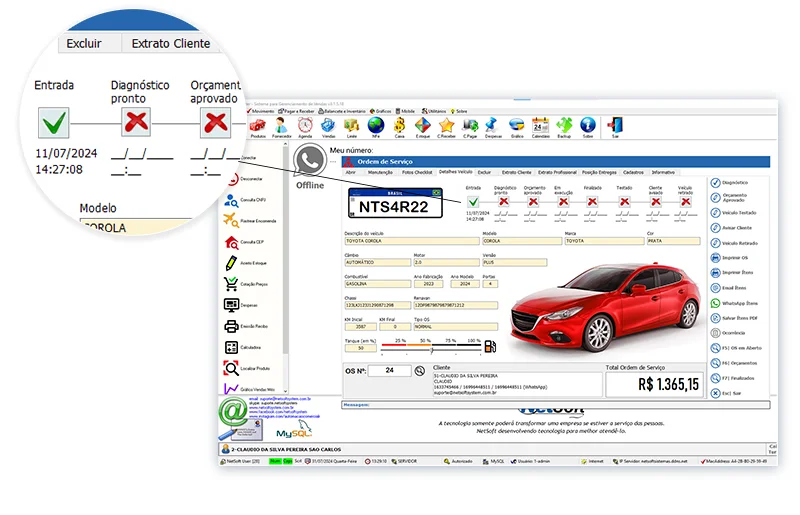Click the sidebar scroll up arrow
This screenshot has height=515, width=800.
click(x=285, y=145)
